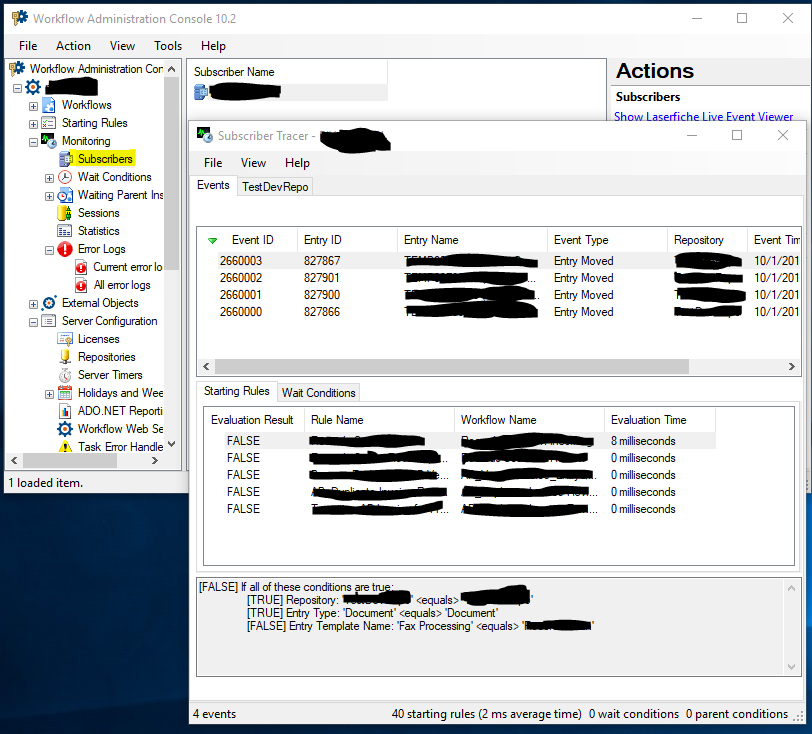Click the ADO.NET Reporting icon
812x734 pixels.
coord(65,411)
